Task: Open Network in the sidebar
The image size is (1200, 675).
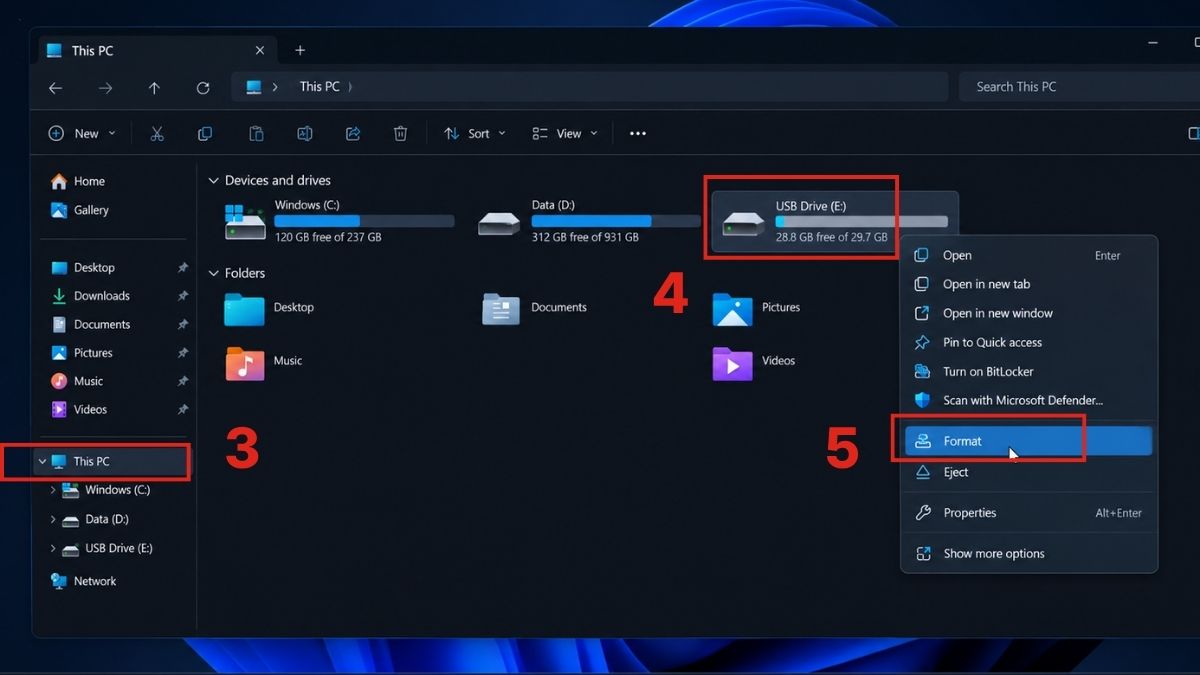Action: (x=84, y=581)
